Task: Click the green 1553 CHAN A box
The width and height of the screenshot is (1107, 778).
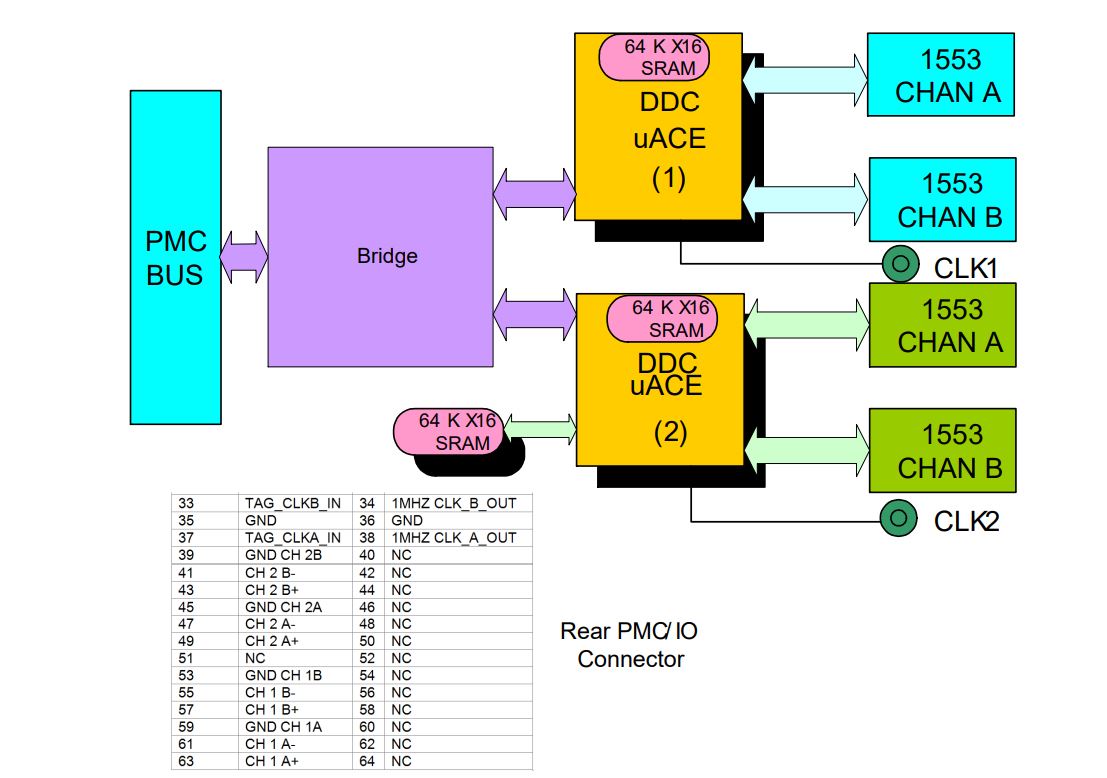Action: click(941, 325)
